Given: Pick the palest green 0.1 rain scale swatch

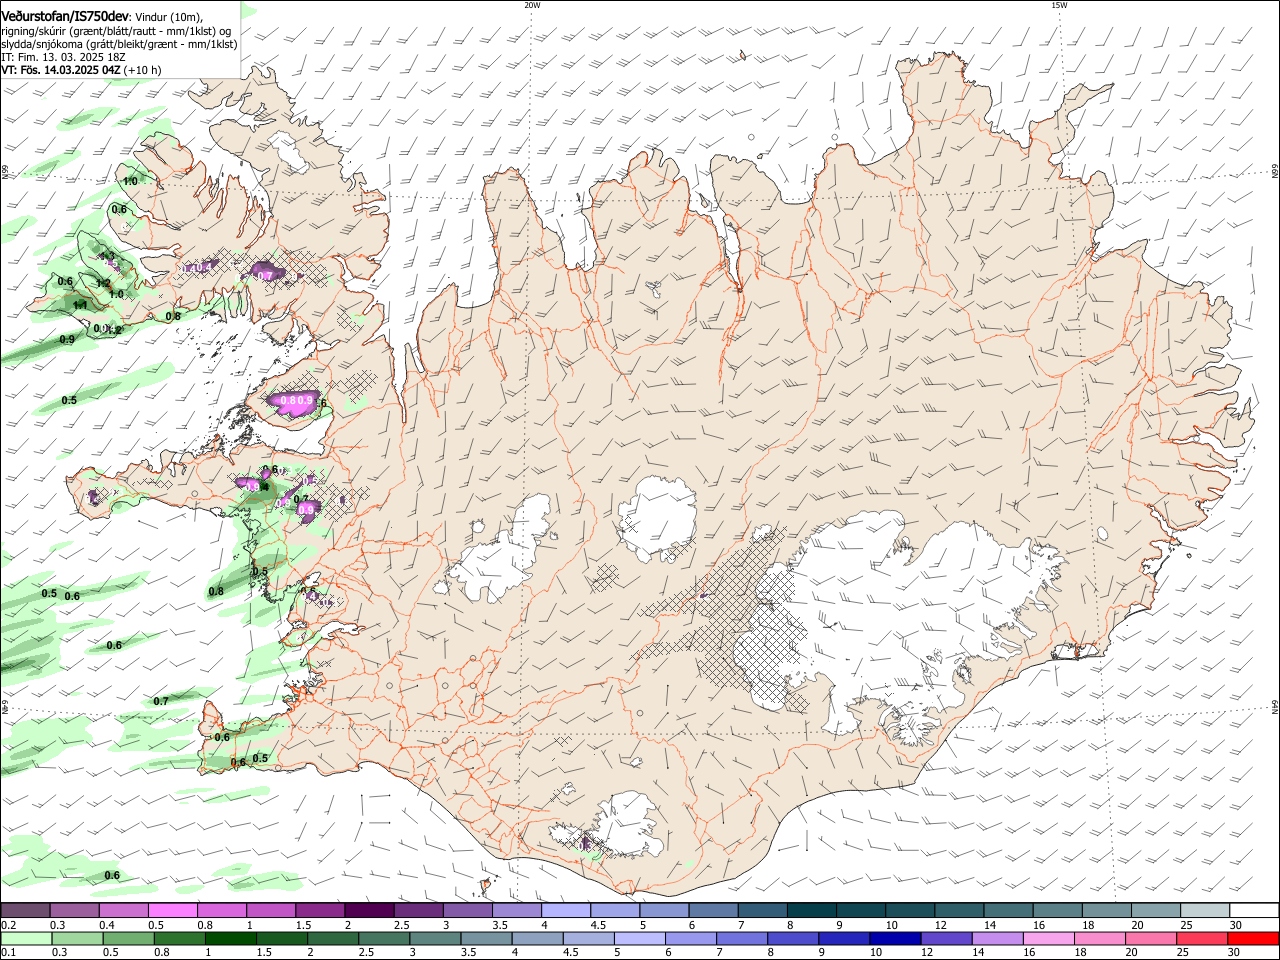Looking at the screenshot, I should click(x=26, y=938).
